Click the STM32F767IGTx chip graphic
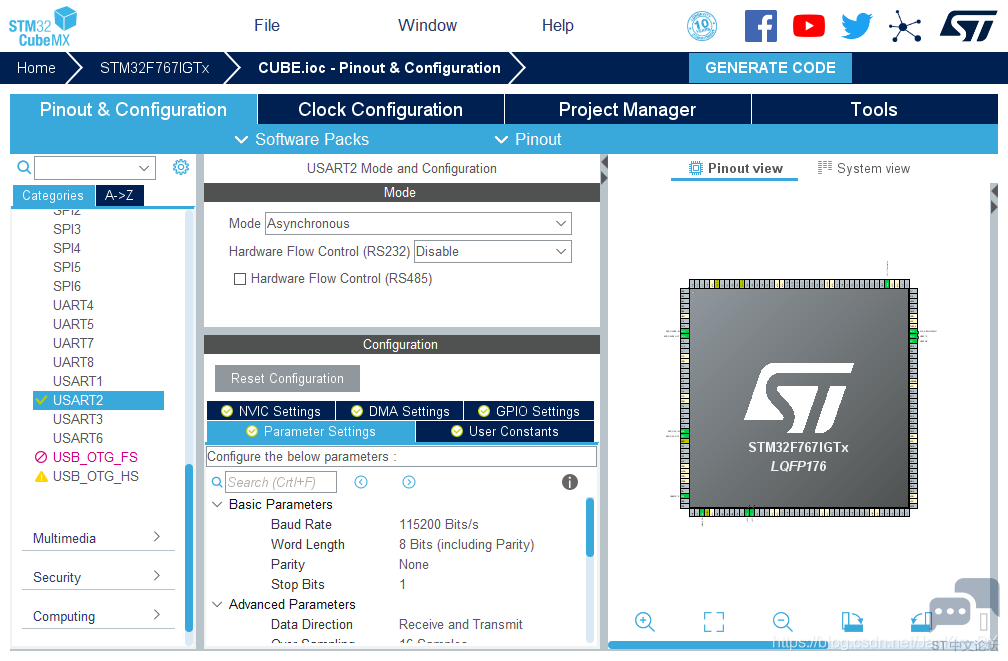This screenshot has width=1008, height=661. point(798,398)
